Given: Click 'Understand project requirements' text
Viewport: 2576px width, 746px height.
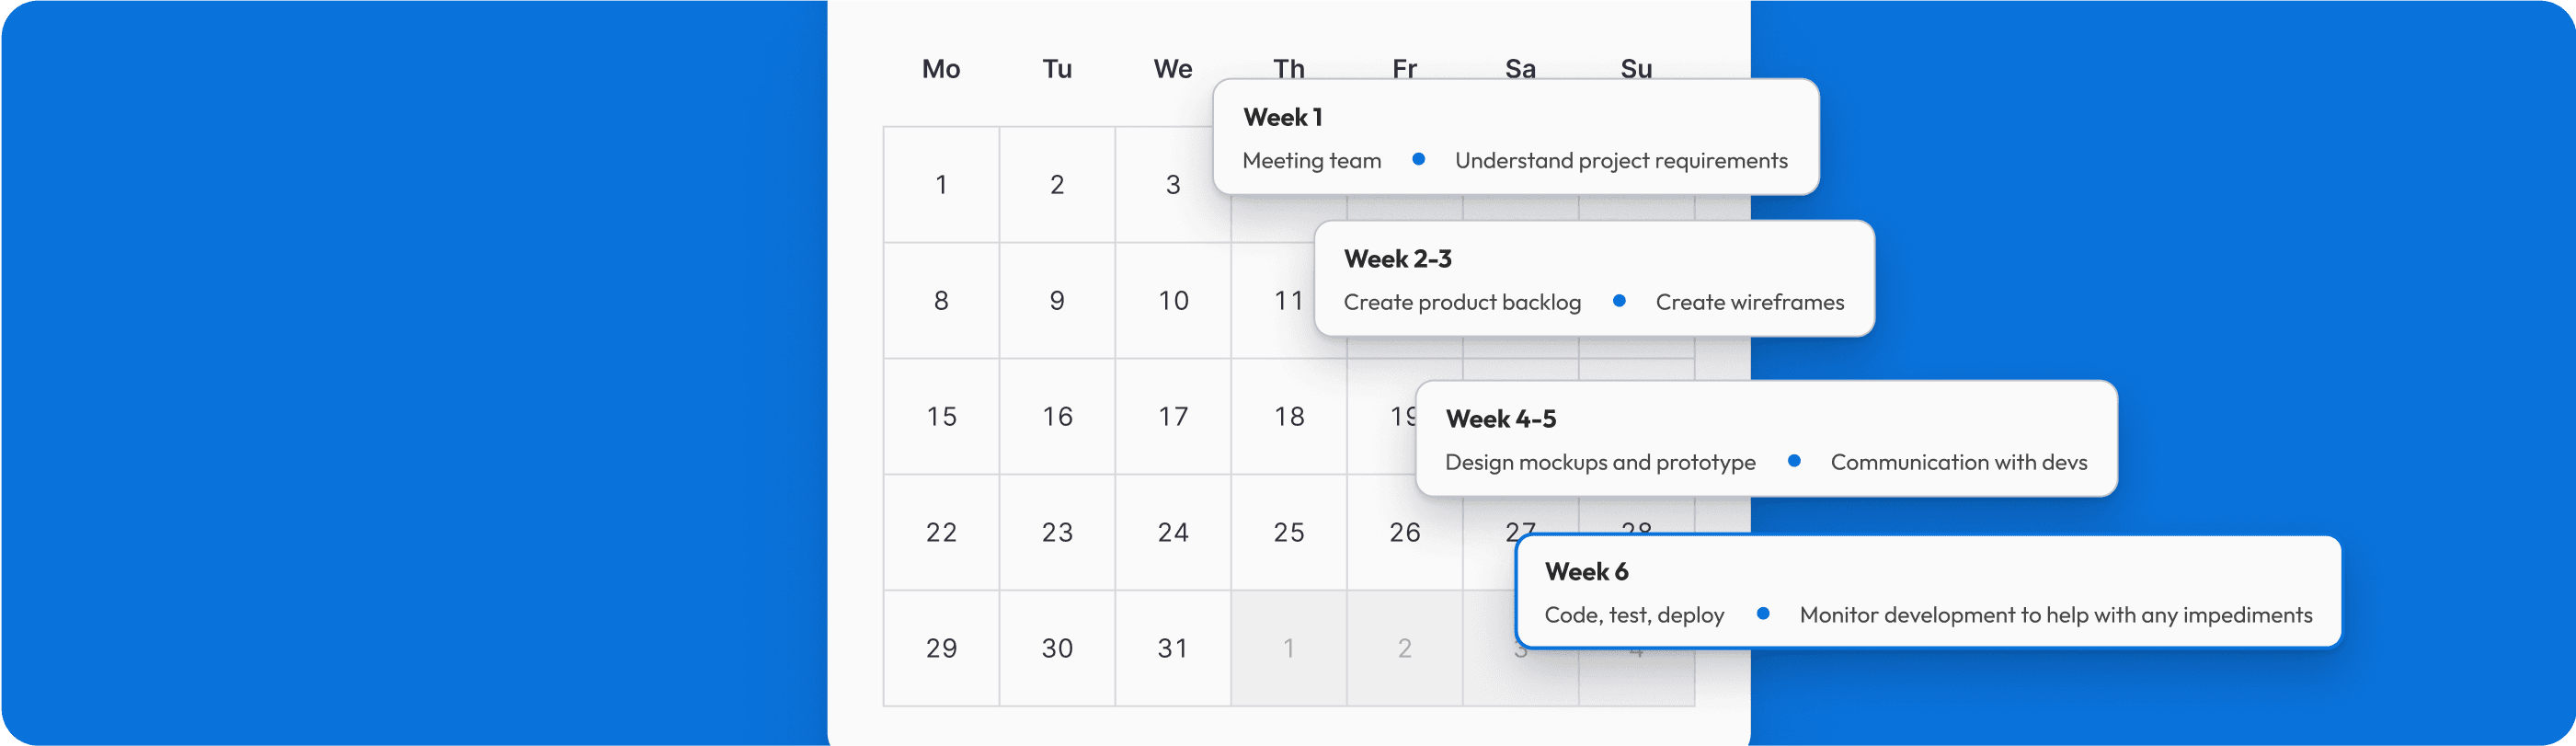Looking at the screenshot, I should 1621,161.
